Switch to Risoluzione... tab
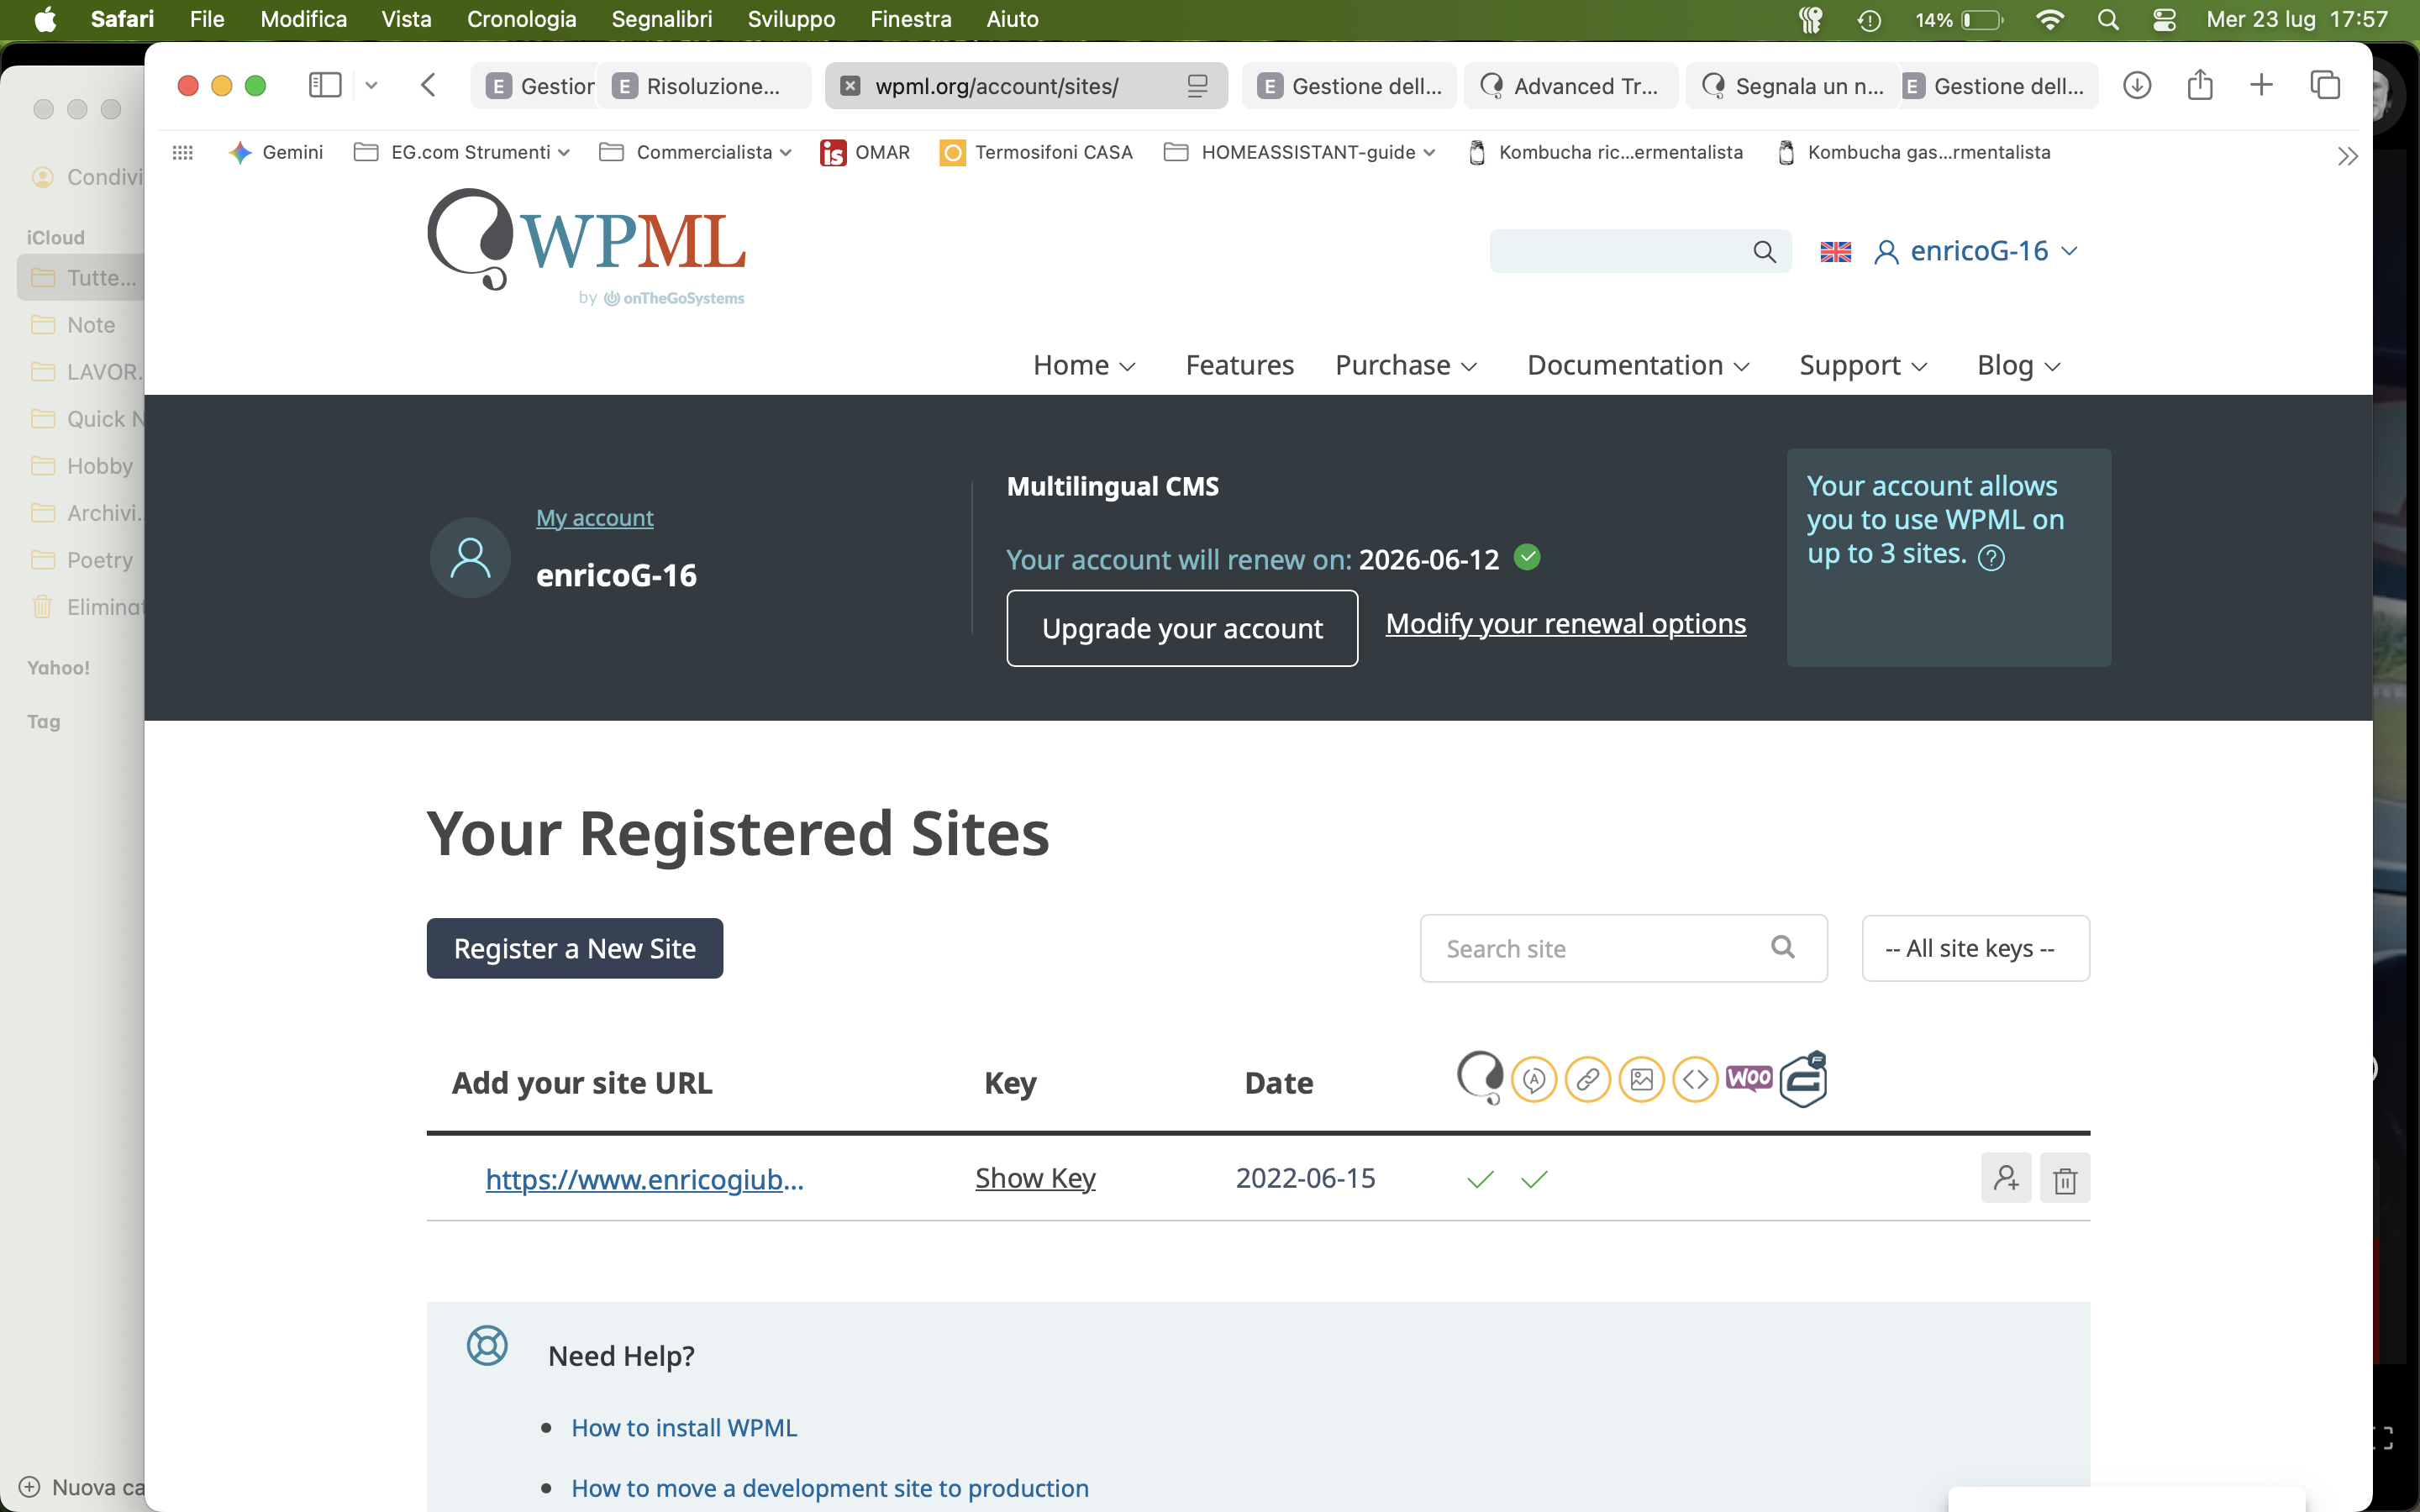 (703, 86)
